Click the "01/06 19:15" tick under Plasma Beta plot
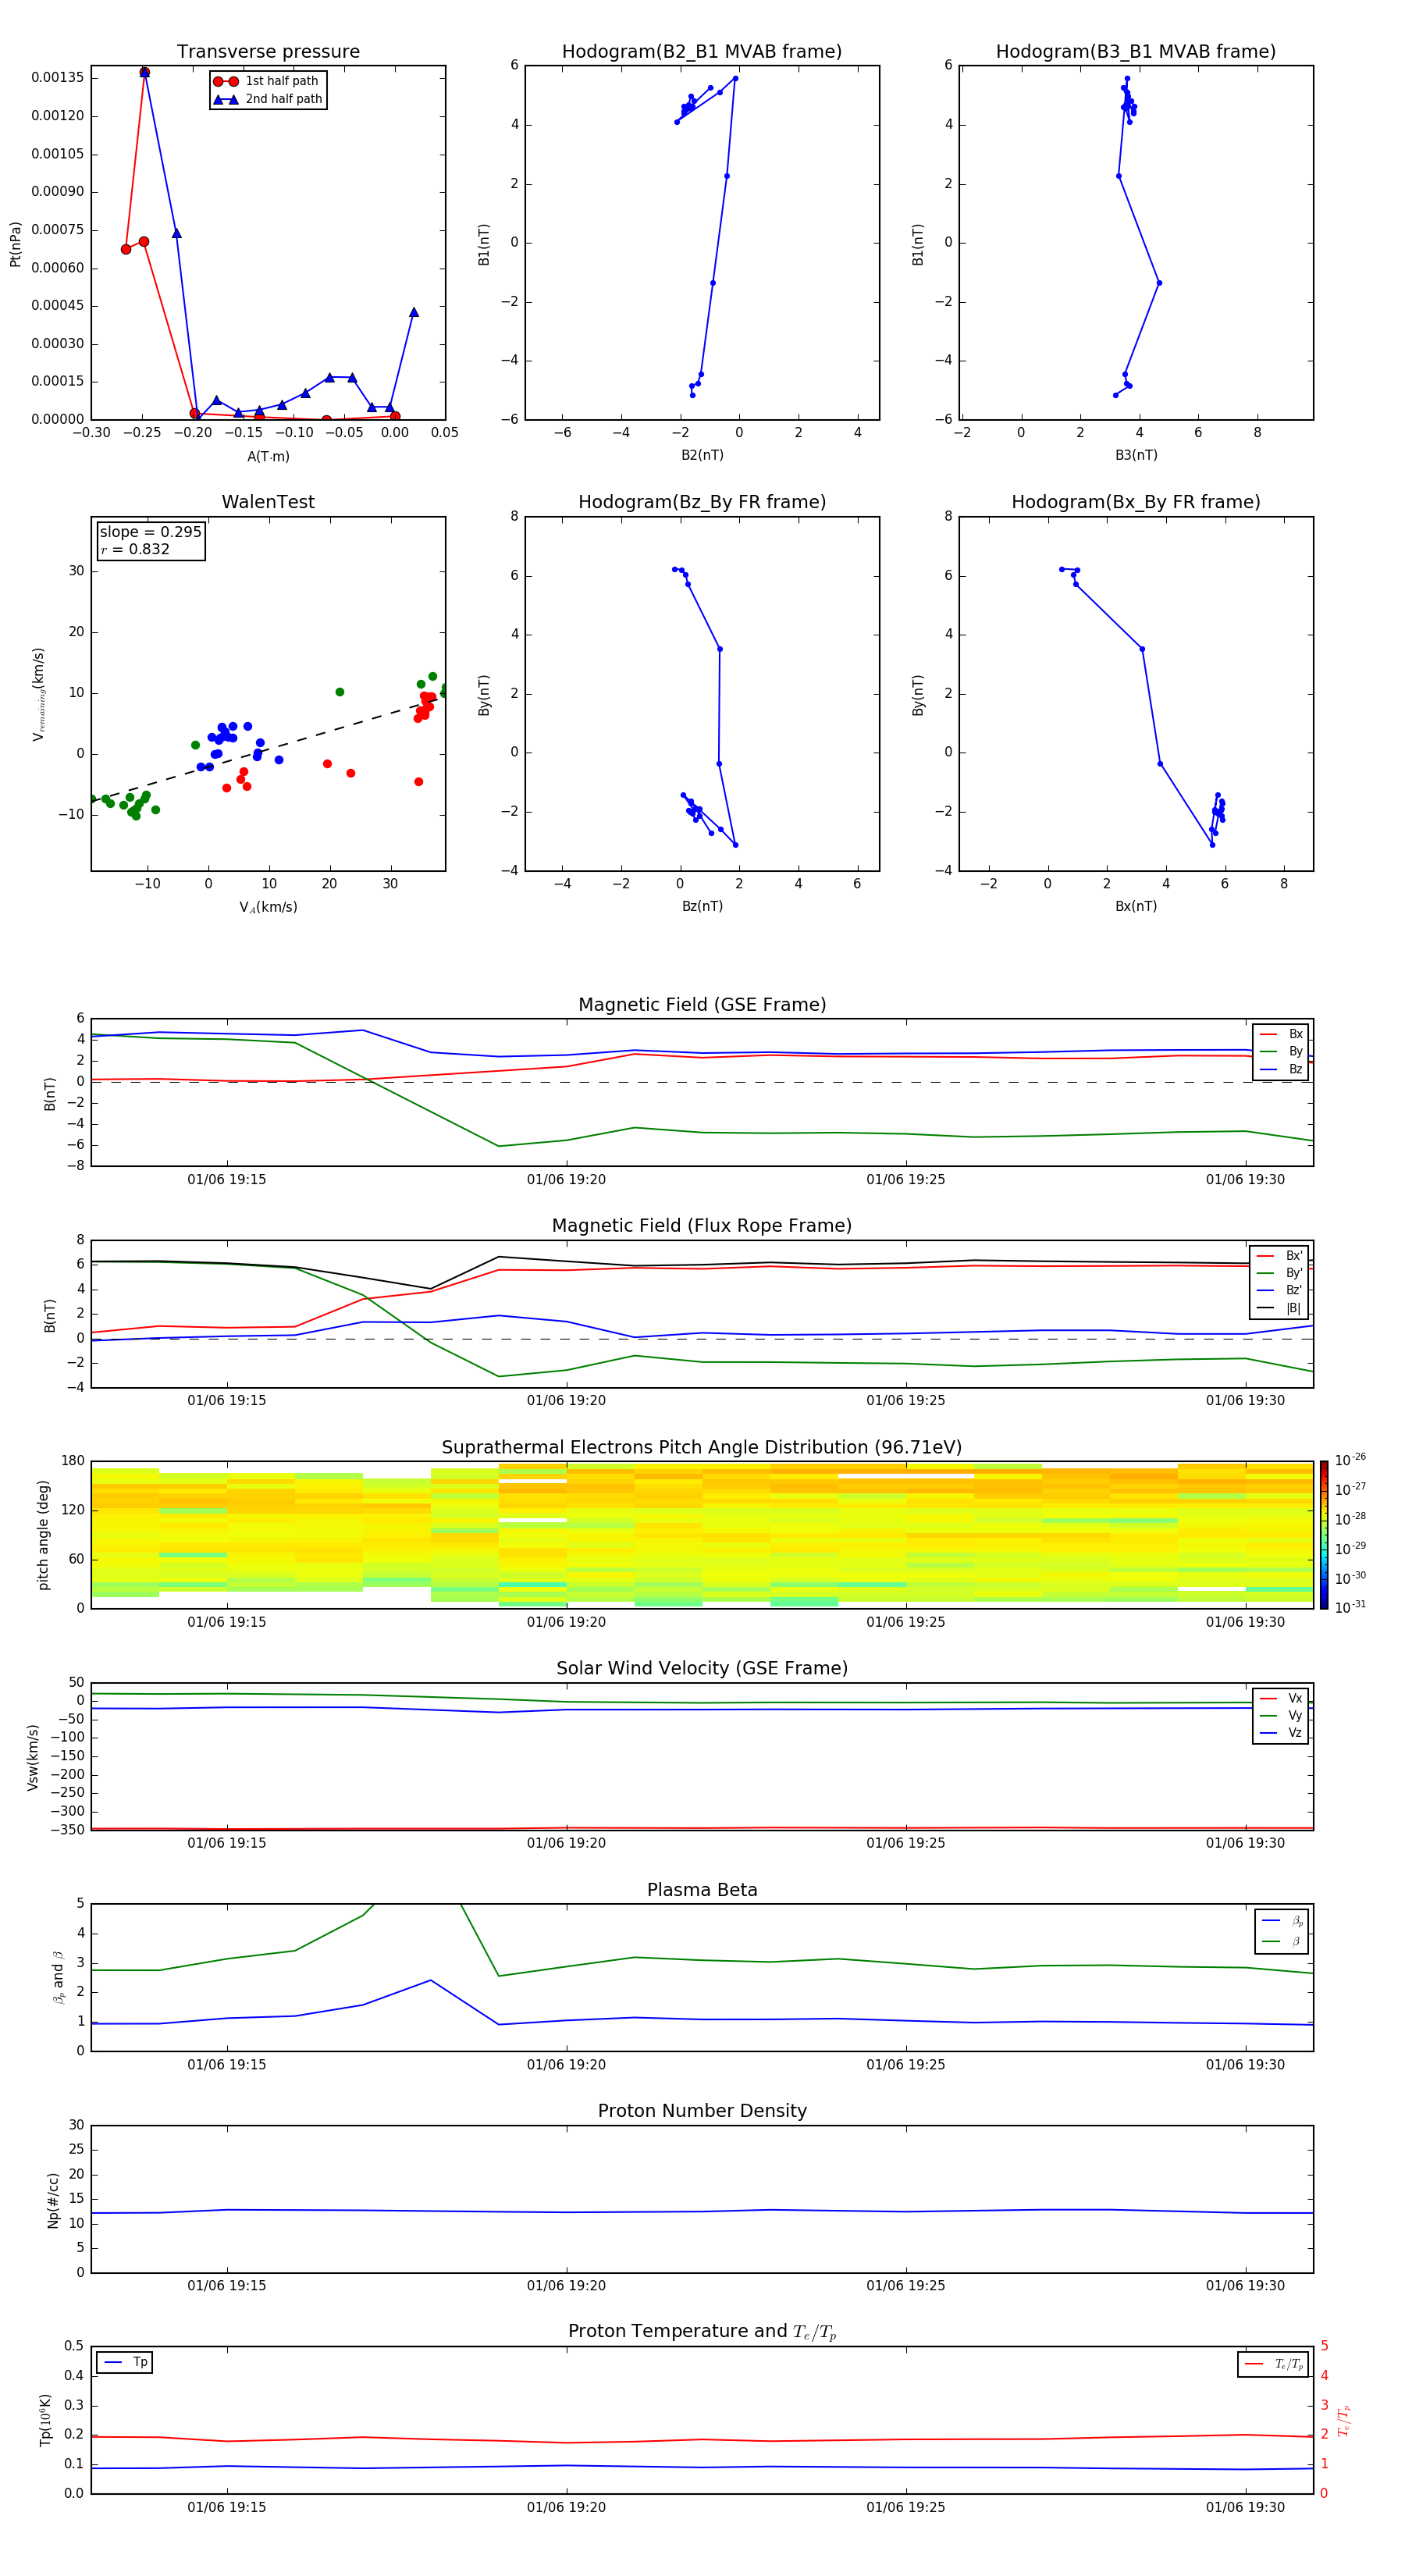Image resolution: width=1405 pixels, height=2576 pixels. (x=227, y=2065)
